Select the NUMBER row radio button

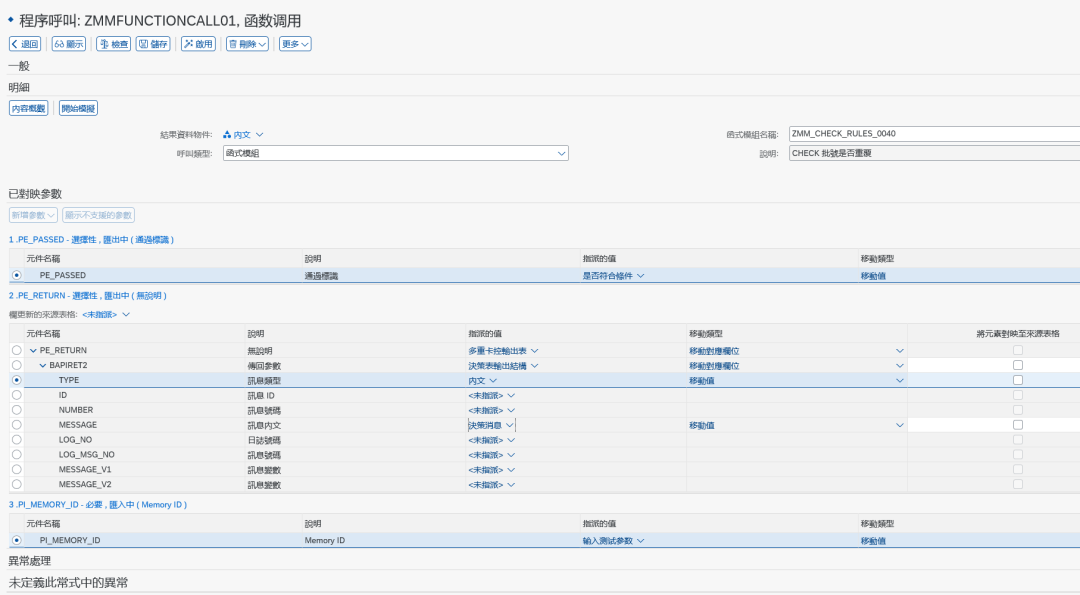(17, 410)
